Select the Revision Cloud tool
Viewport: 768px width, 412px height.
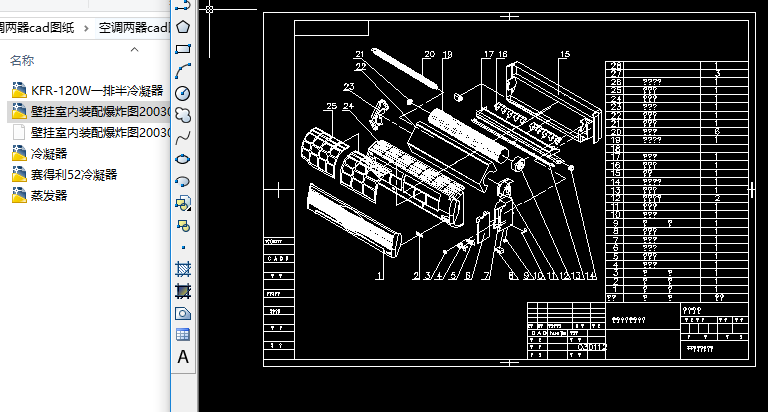[x=183, y=115]
